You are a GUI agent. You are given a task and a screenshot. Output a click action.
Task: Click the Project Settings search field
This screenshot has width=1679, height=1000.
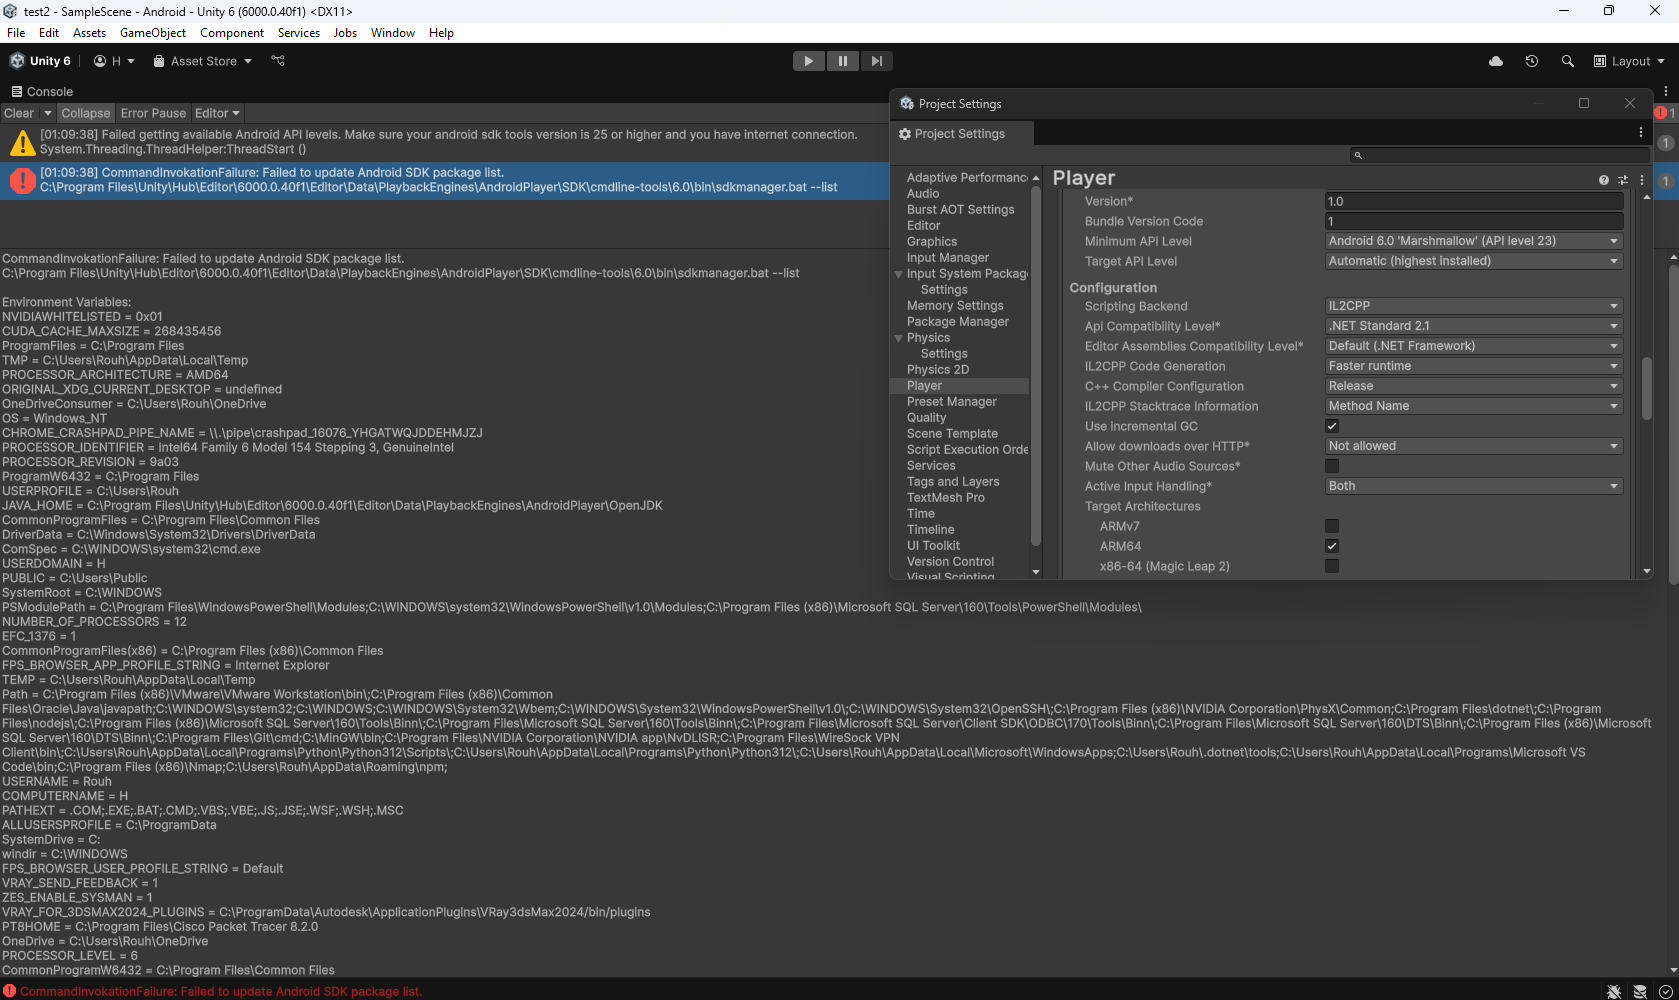(1499, 155)
